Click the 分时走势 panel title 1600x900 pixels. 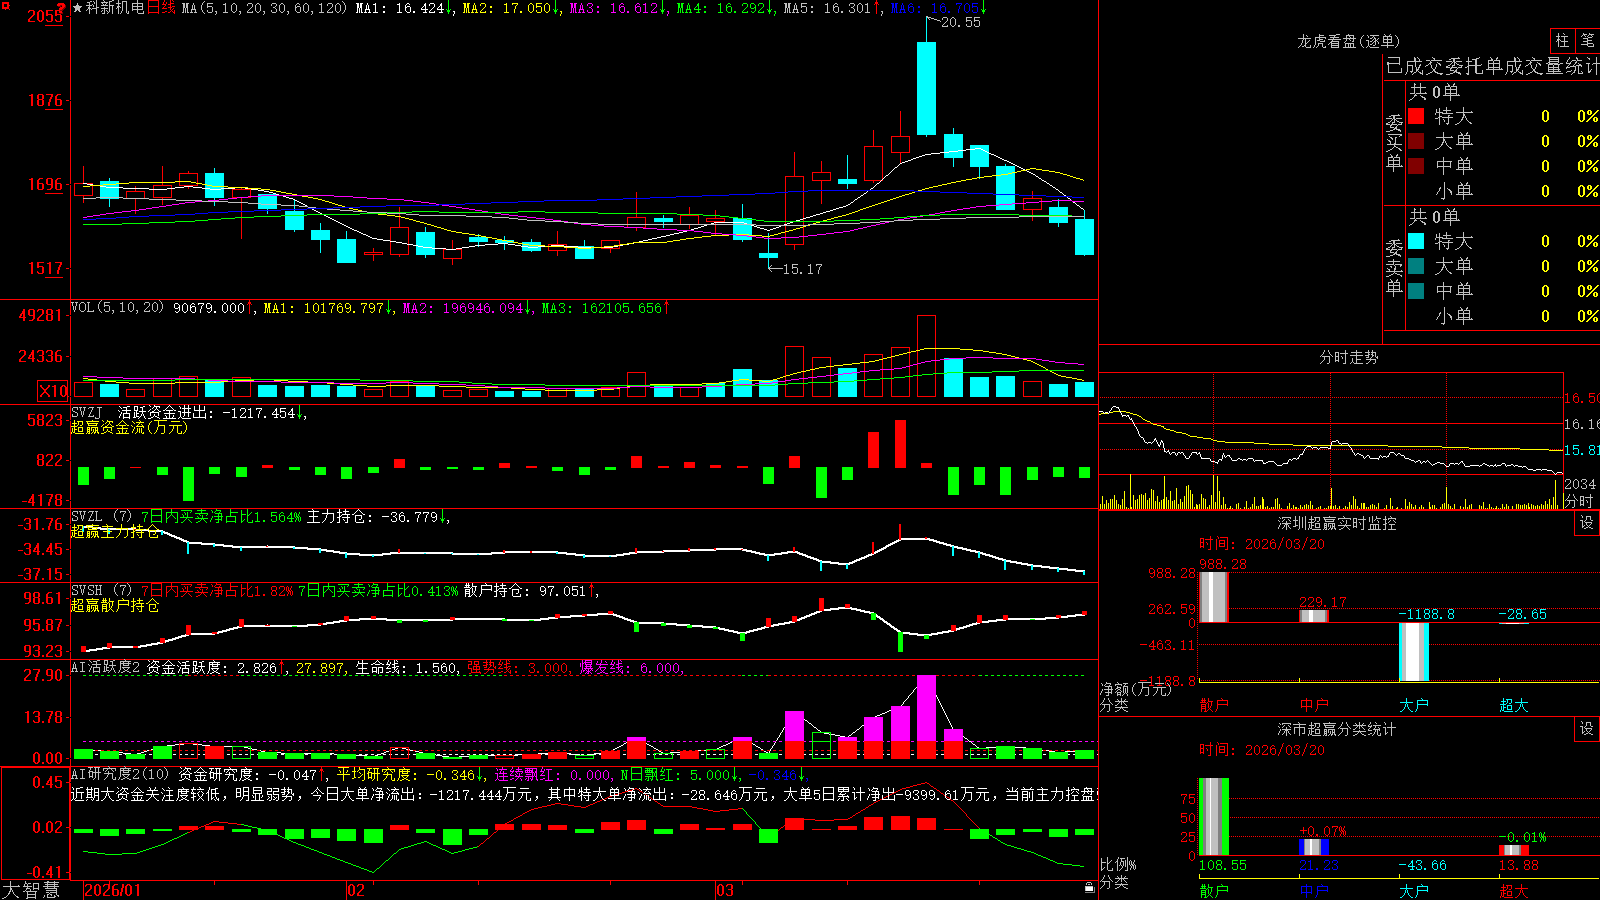(1349, 357)
